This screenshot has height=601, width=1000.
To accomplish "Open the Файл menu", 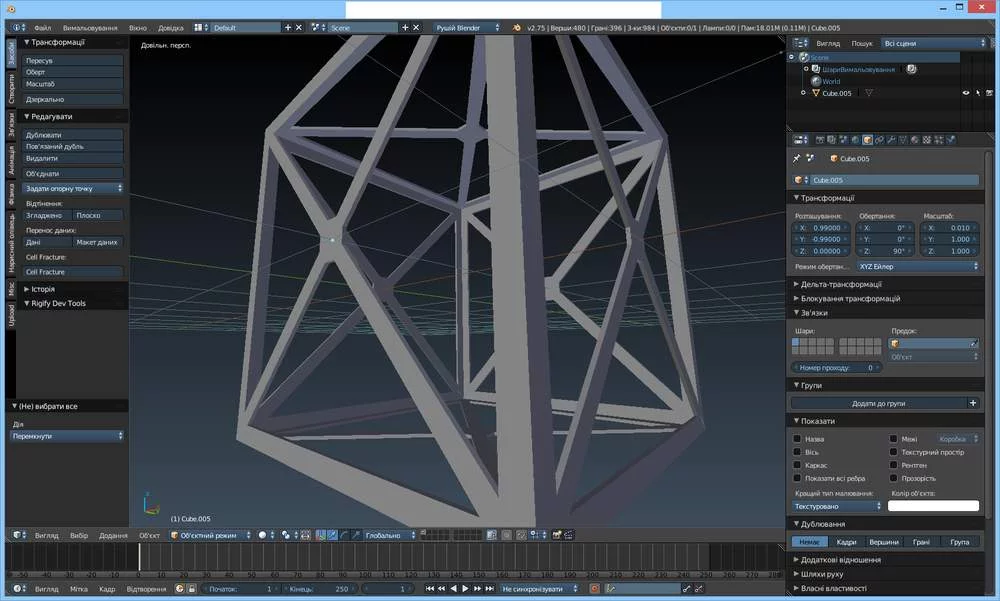I will (42, 28).
